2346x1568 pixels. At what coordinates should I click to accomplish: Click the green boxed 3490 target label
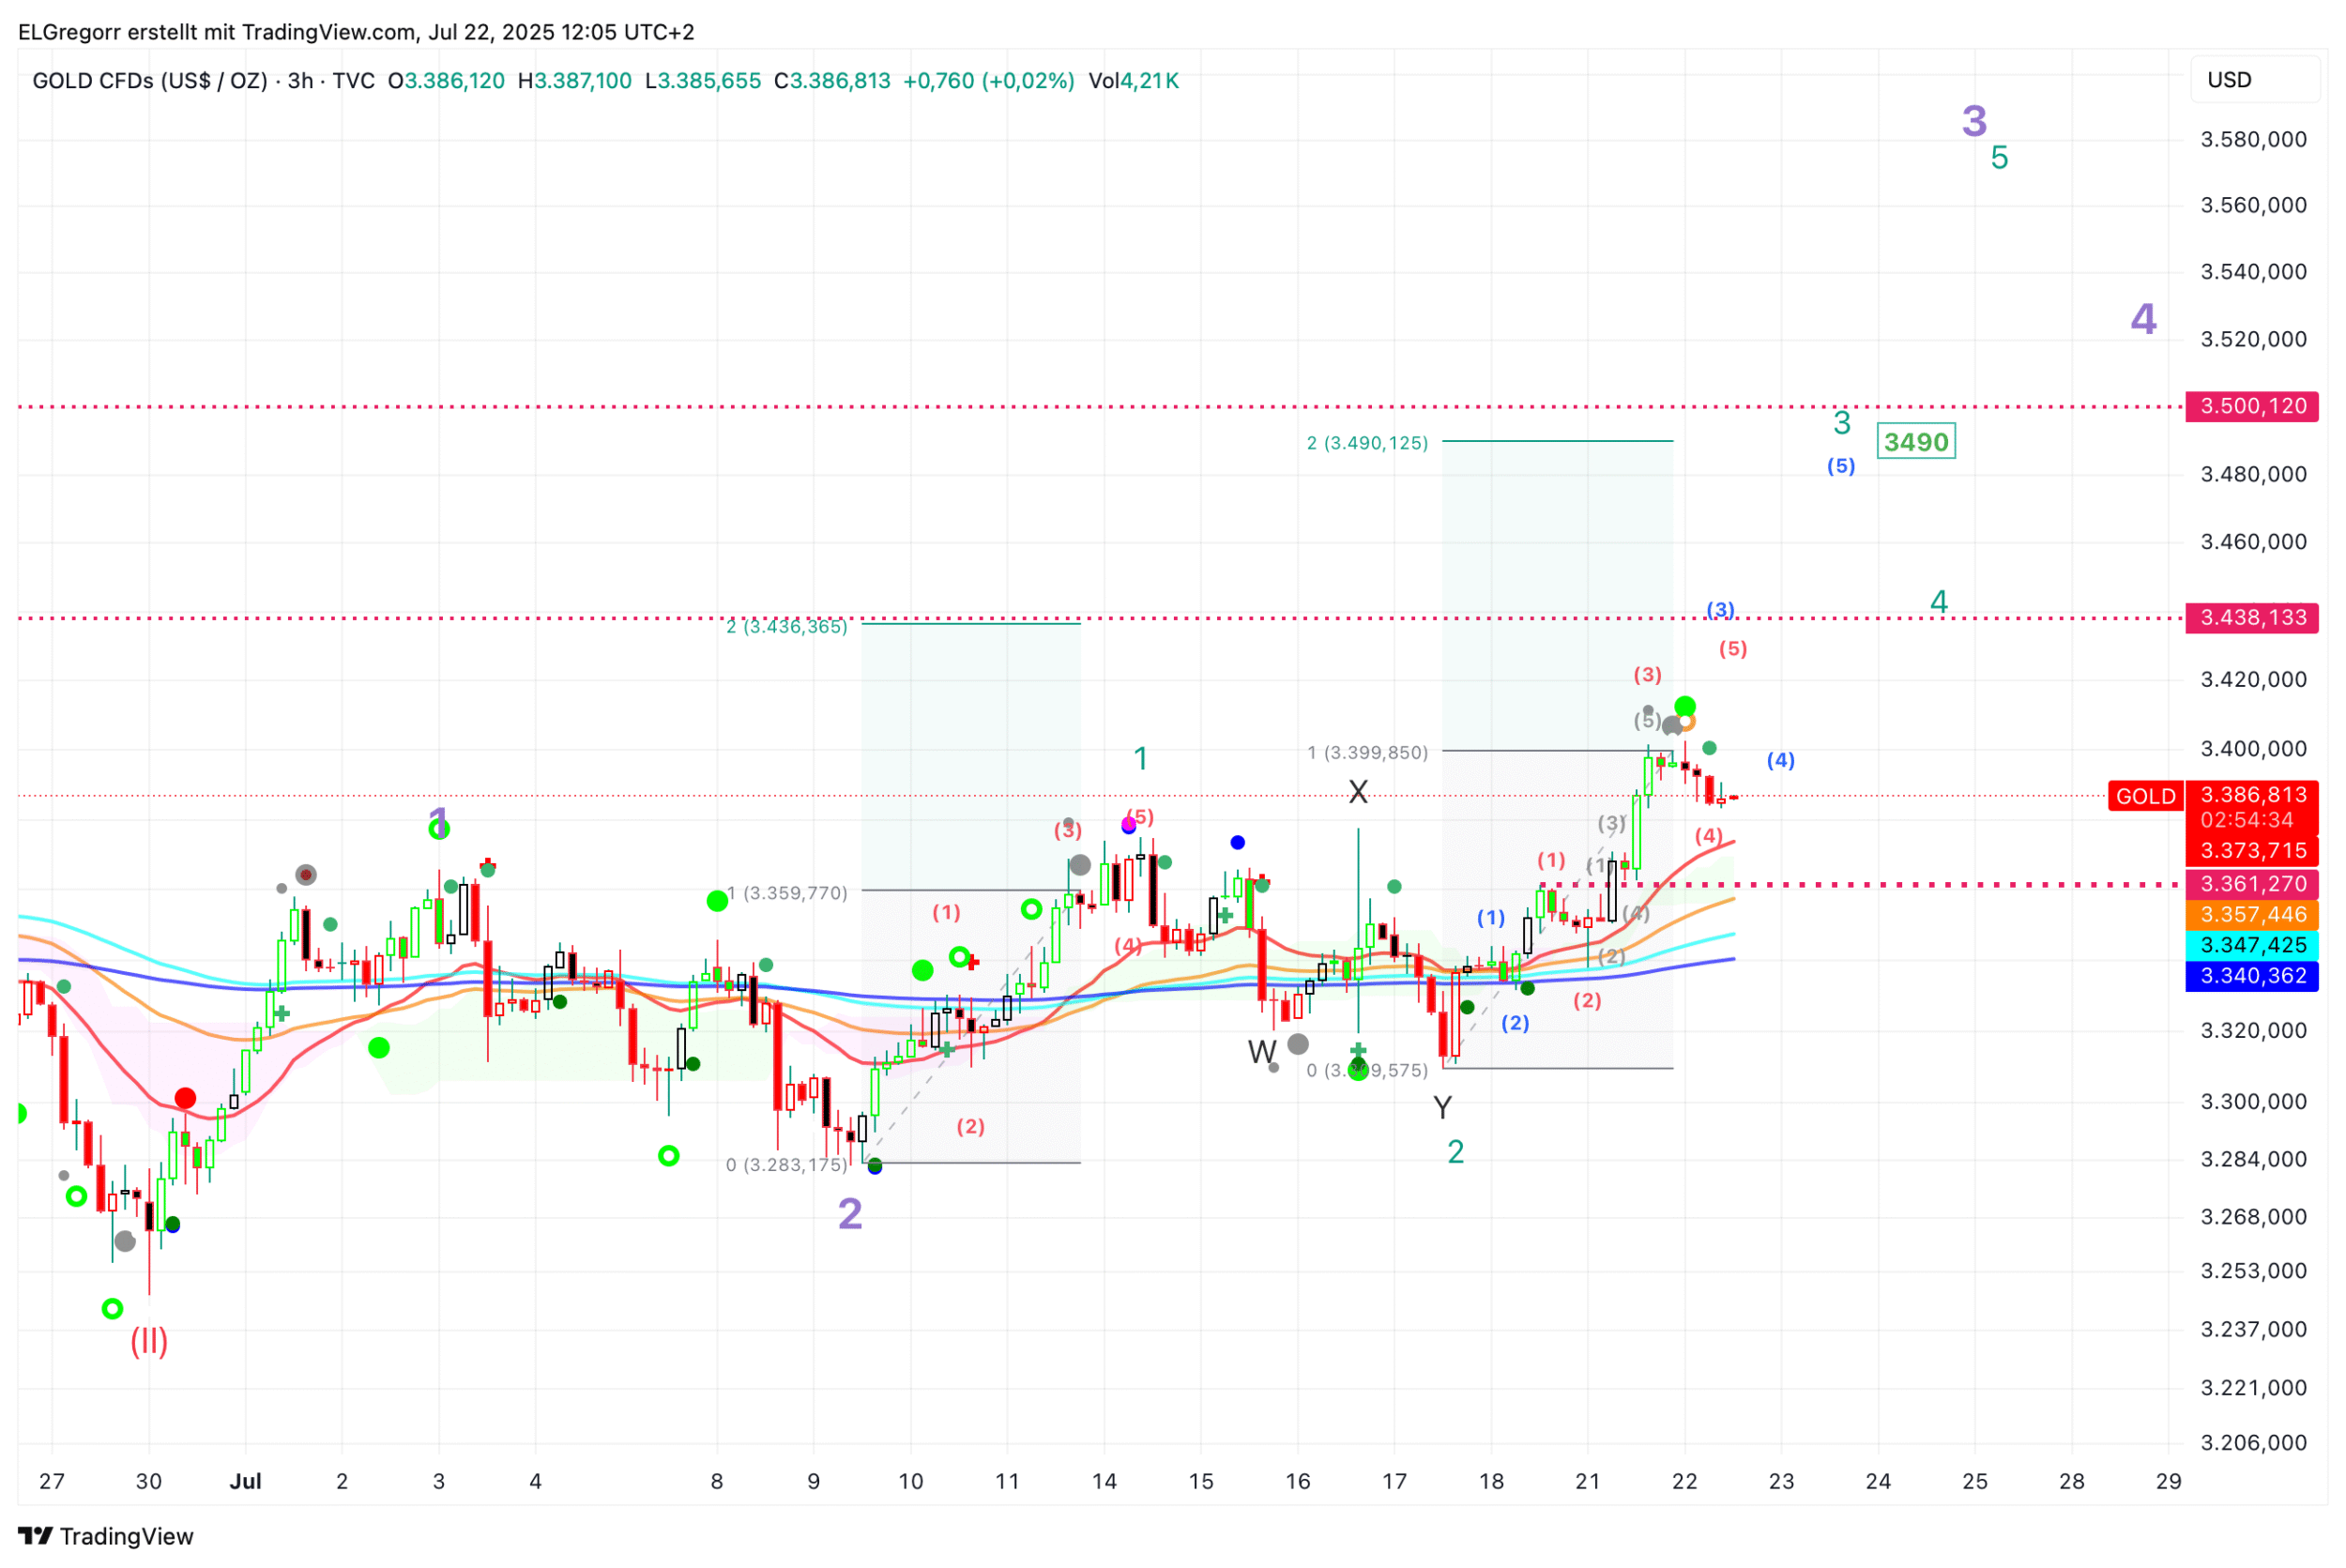pos(1916,442)
